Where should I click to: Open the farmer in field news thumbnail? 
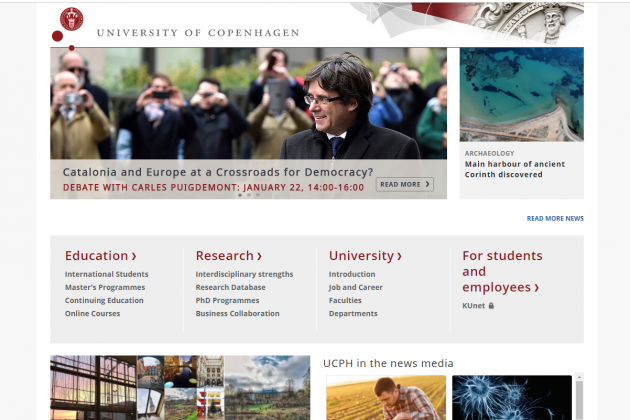(x=386, y=397)
